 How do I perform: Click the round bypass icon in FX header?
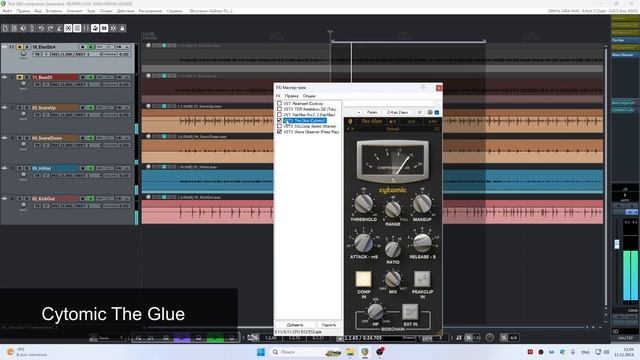[430, 112]
